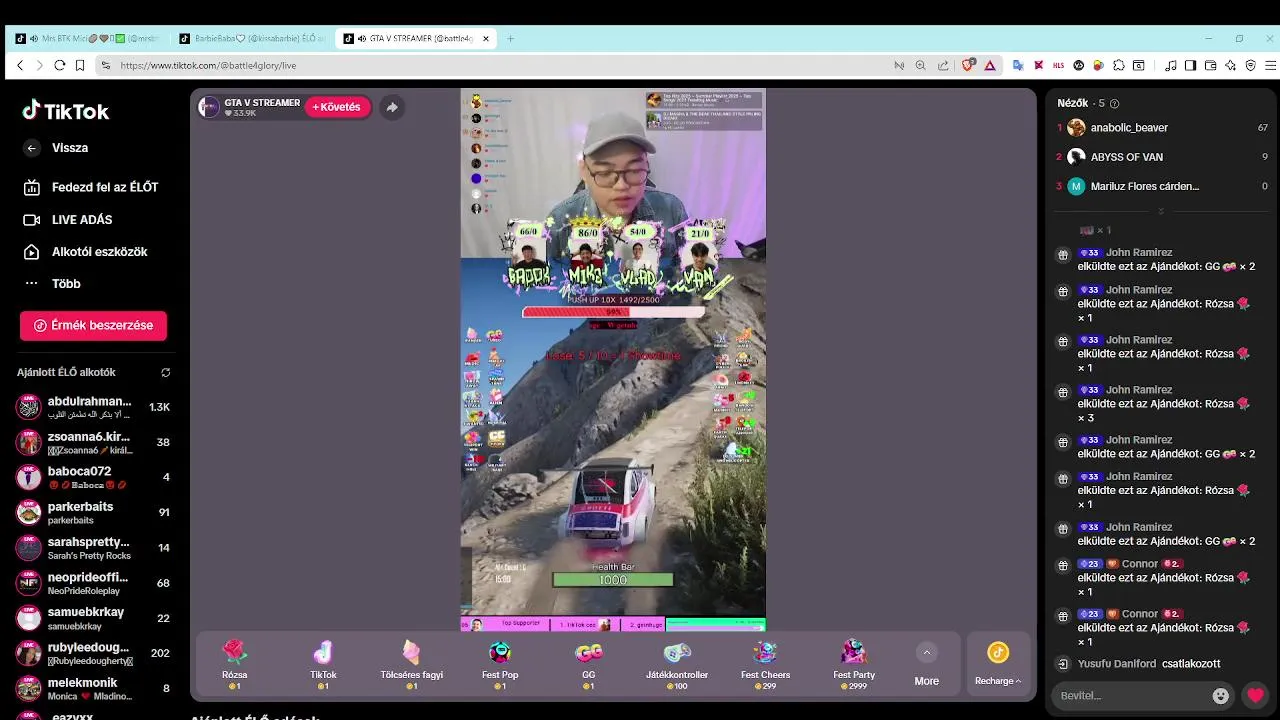Screen dimensions: 1280x720
Task: Send a heart like
Action: click(x=1256, y=695)
